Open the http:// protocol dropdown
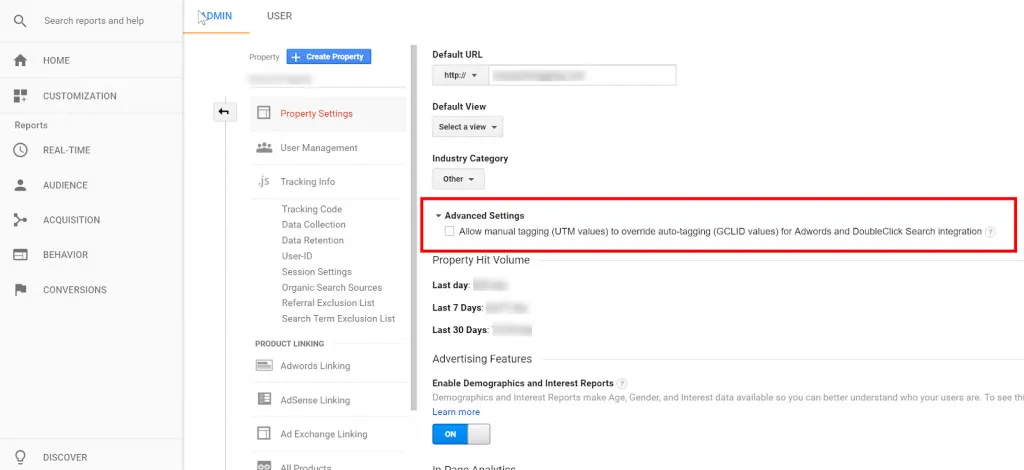This screenshot has width=1024, height=470. 460,75
